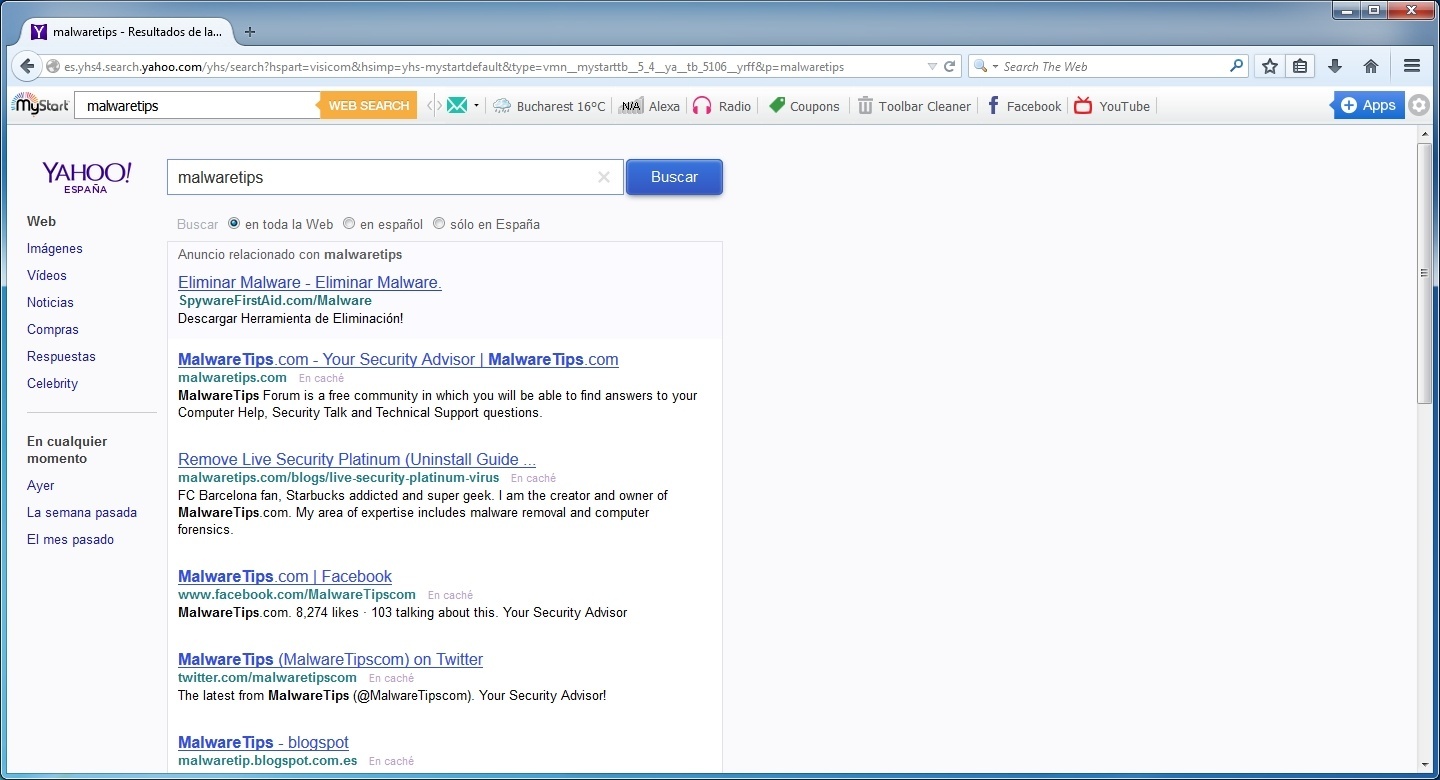View cached copy of the Facebook result
Screen dimensions: 1440x780
(x=450, y=595)
